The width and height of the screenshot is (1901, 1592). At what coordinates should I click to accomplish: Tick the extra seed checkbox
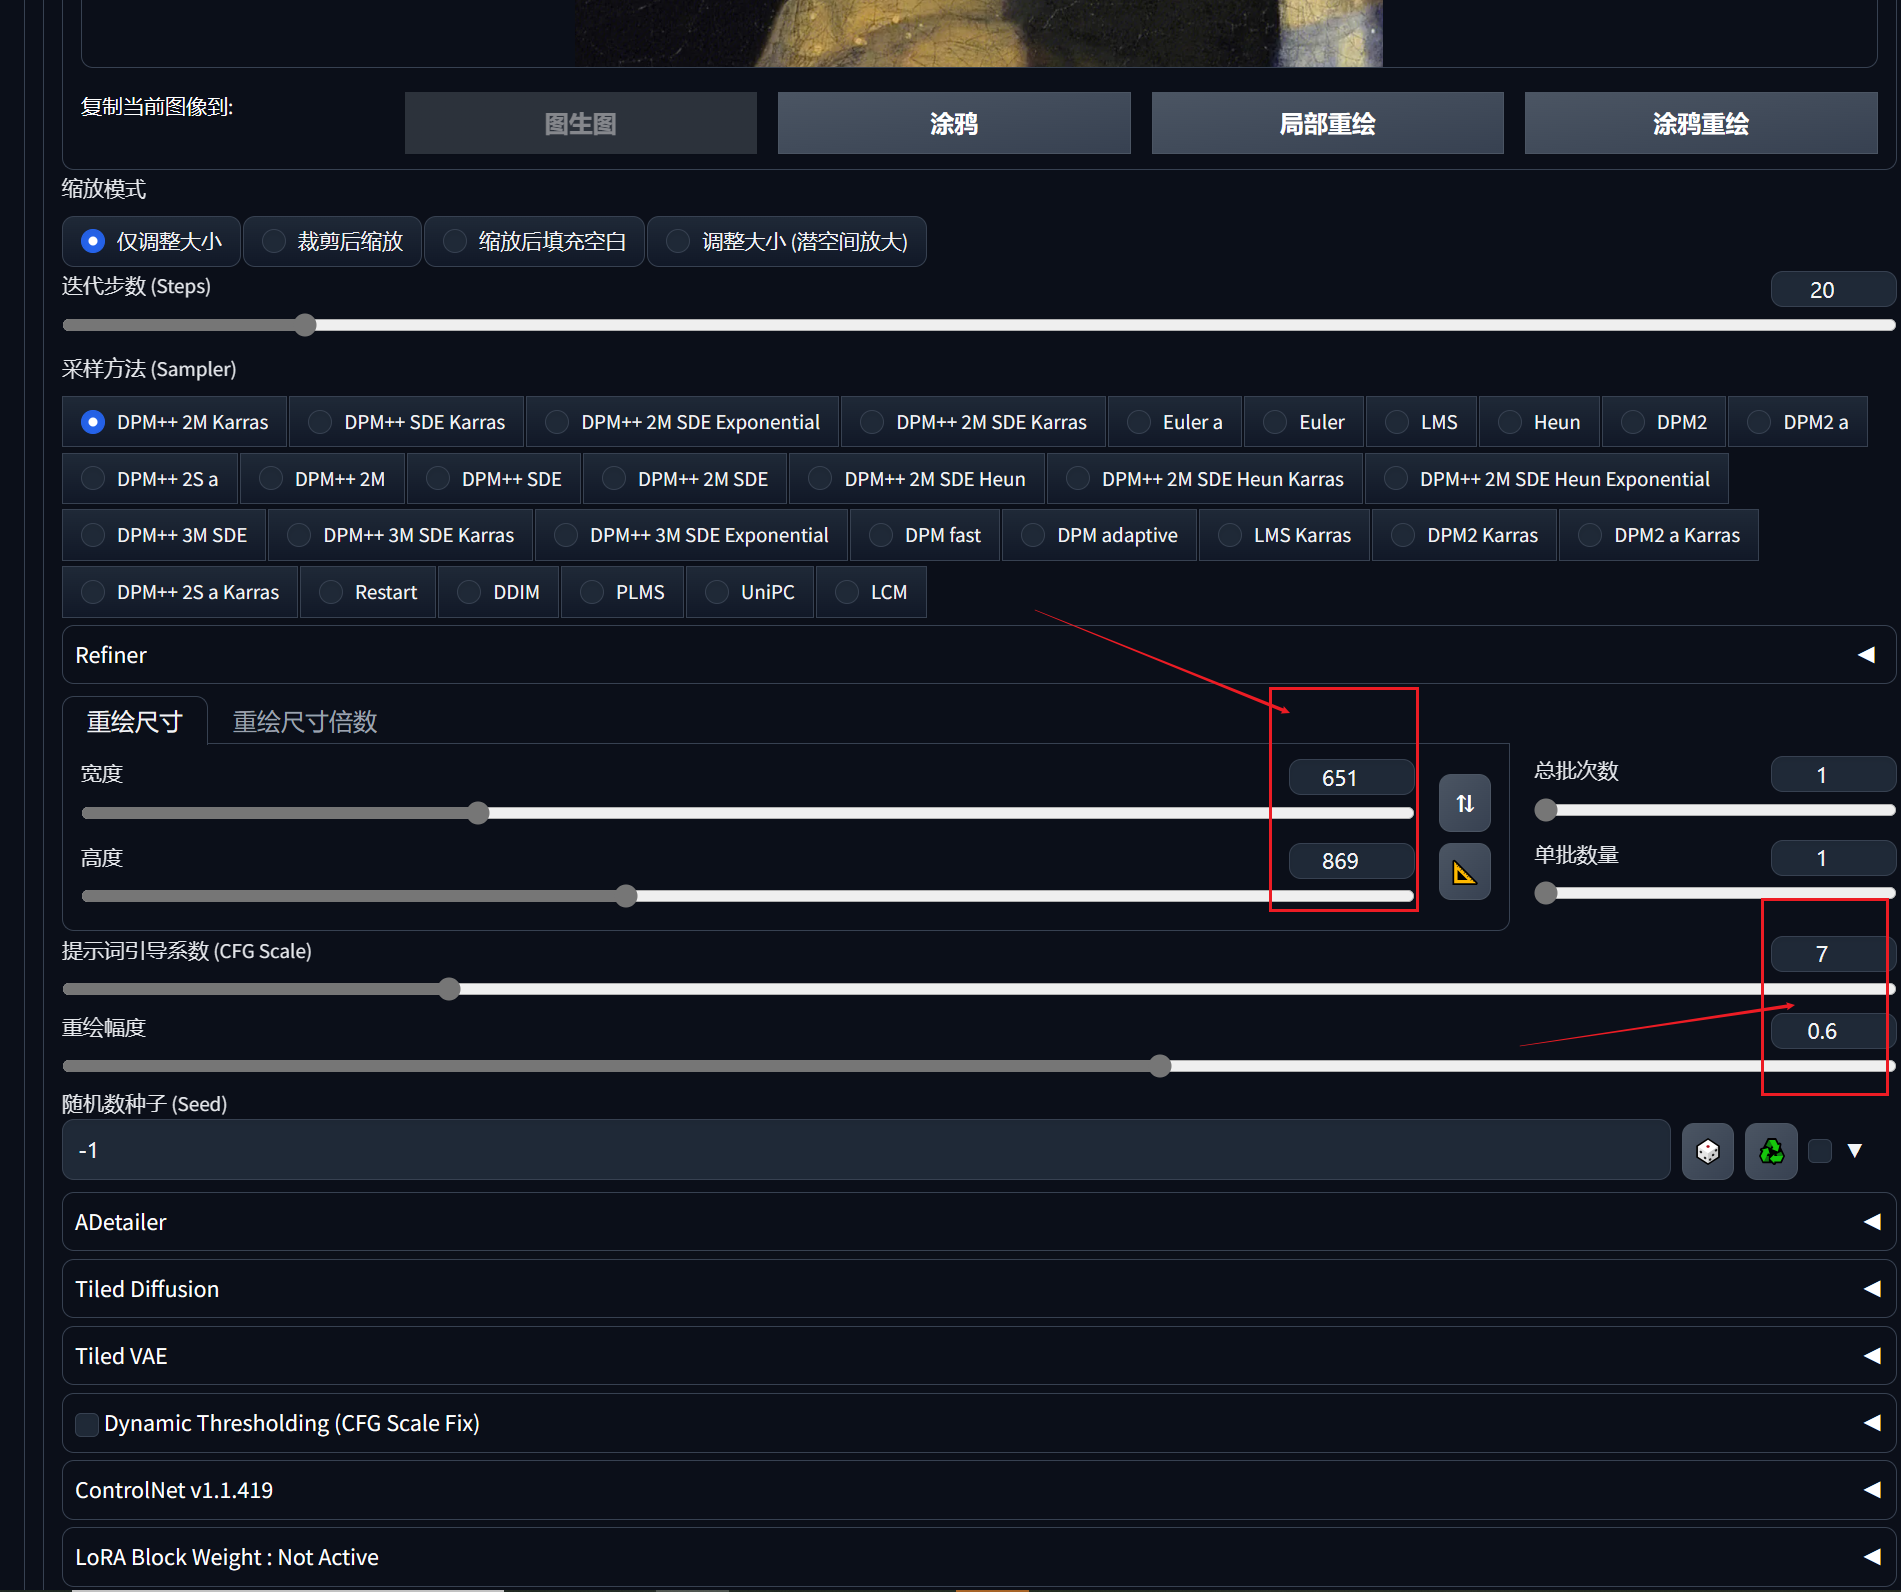click(x=1820, y=1151)
